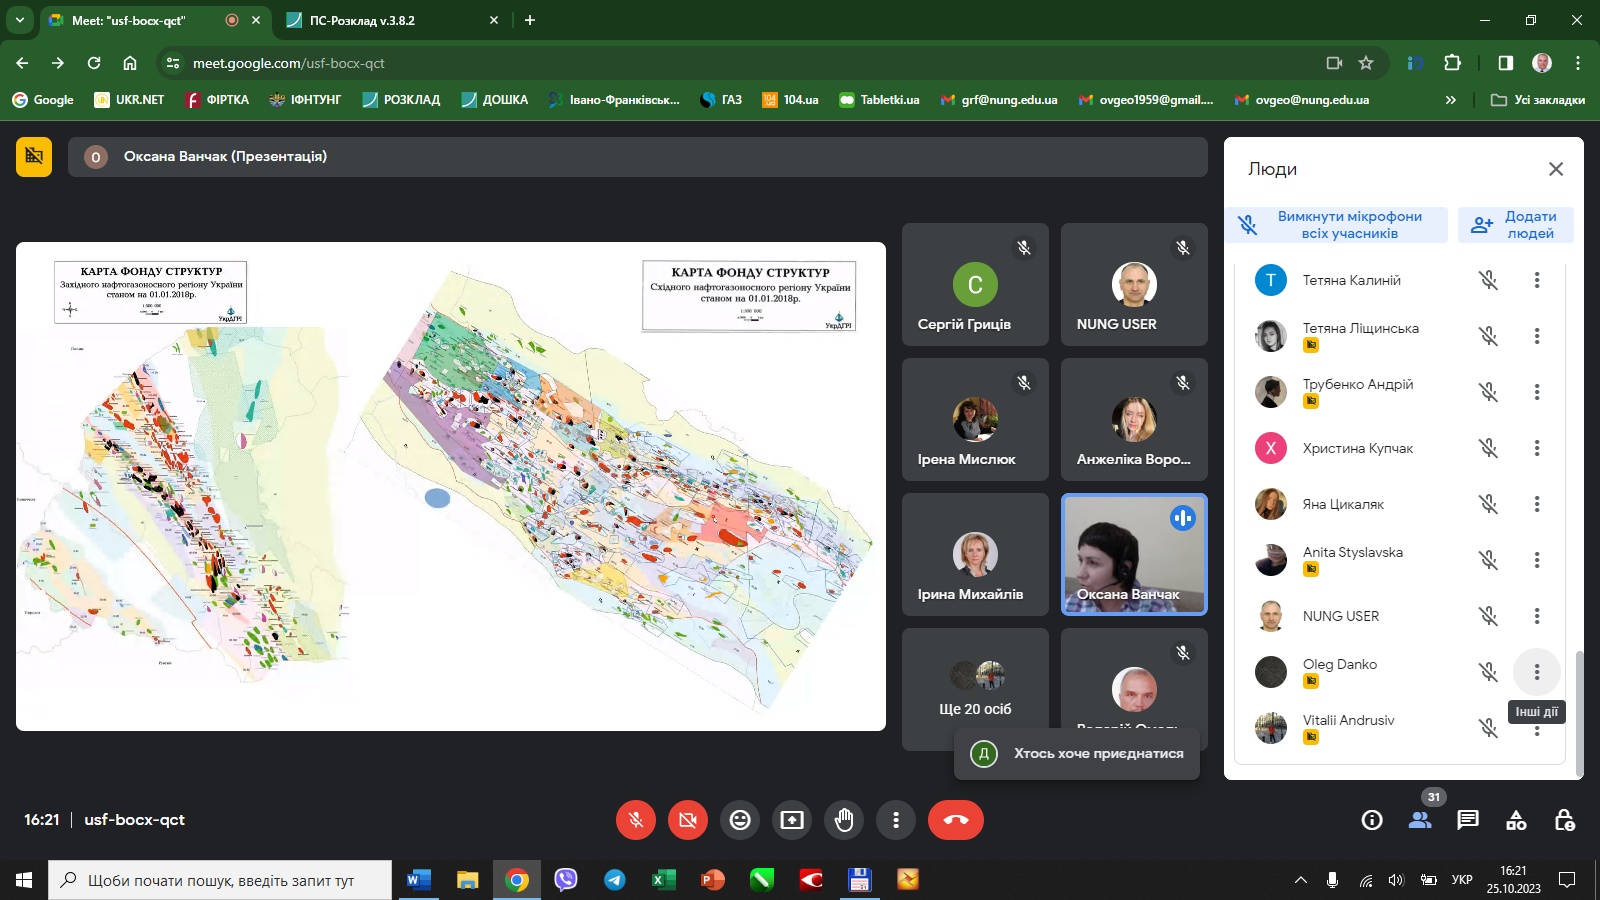
Task: Open the activities icon
Action: [1516, 820]
